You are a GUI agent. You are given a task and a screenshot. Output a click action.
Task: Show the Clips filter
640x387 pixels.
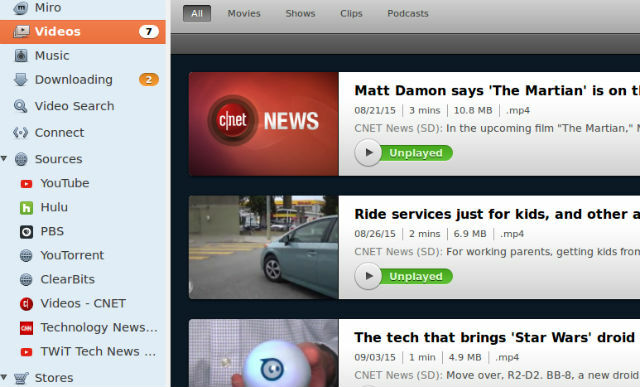(351, 13)
